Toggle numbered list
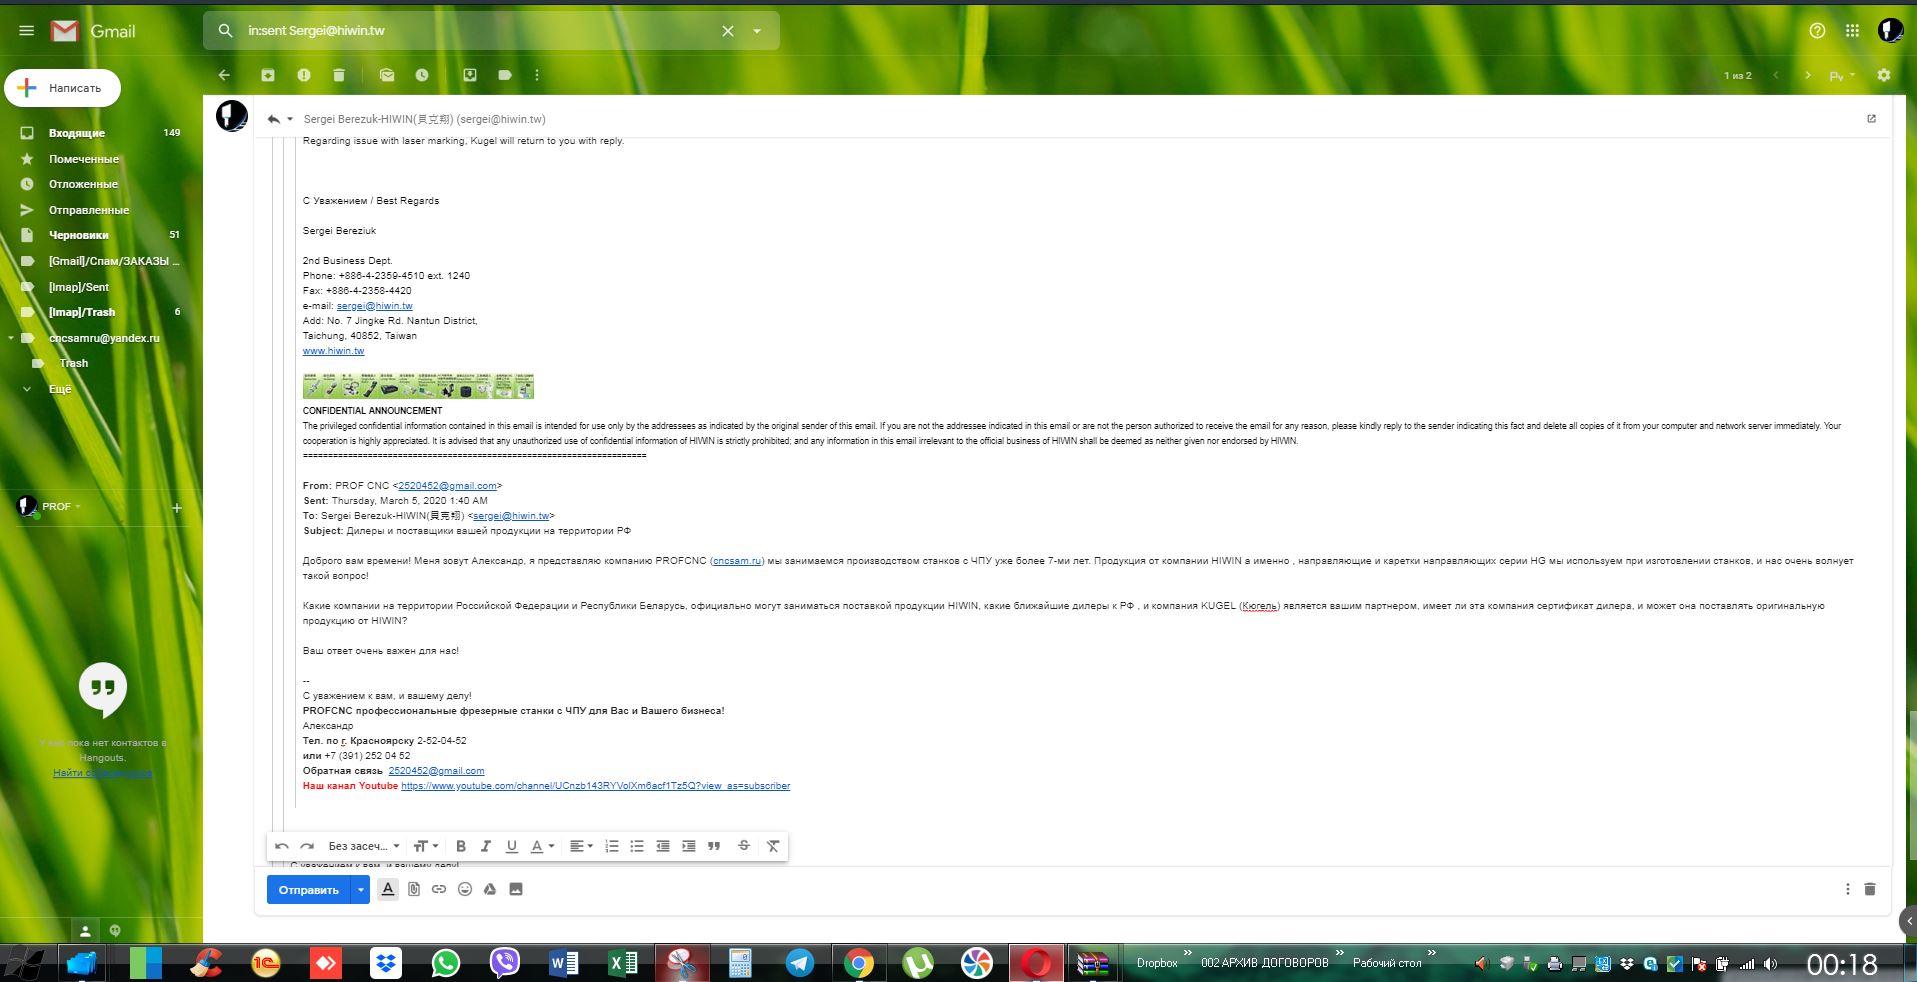Viewport: 1917px width, 982px height. (x=612, y=846)
